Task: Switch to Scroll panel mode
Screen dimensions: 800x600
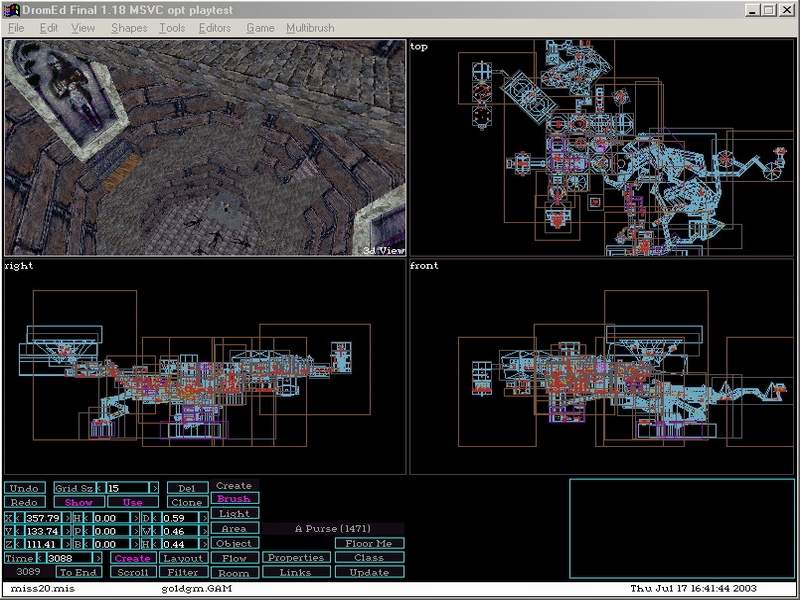Action: pos(132,572)
